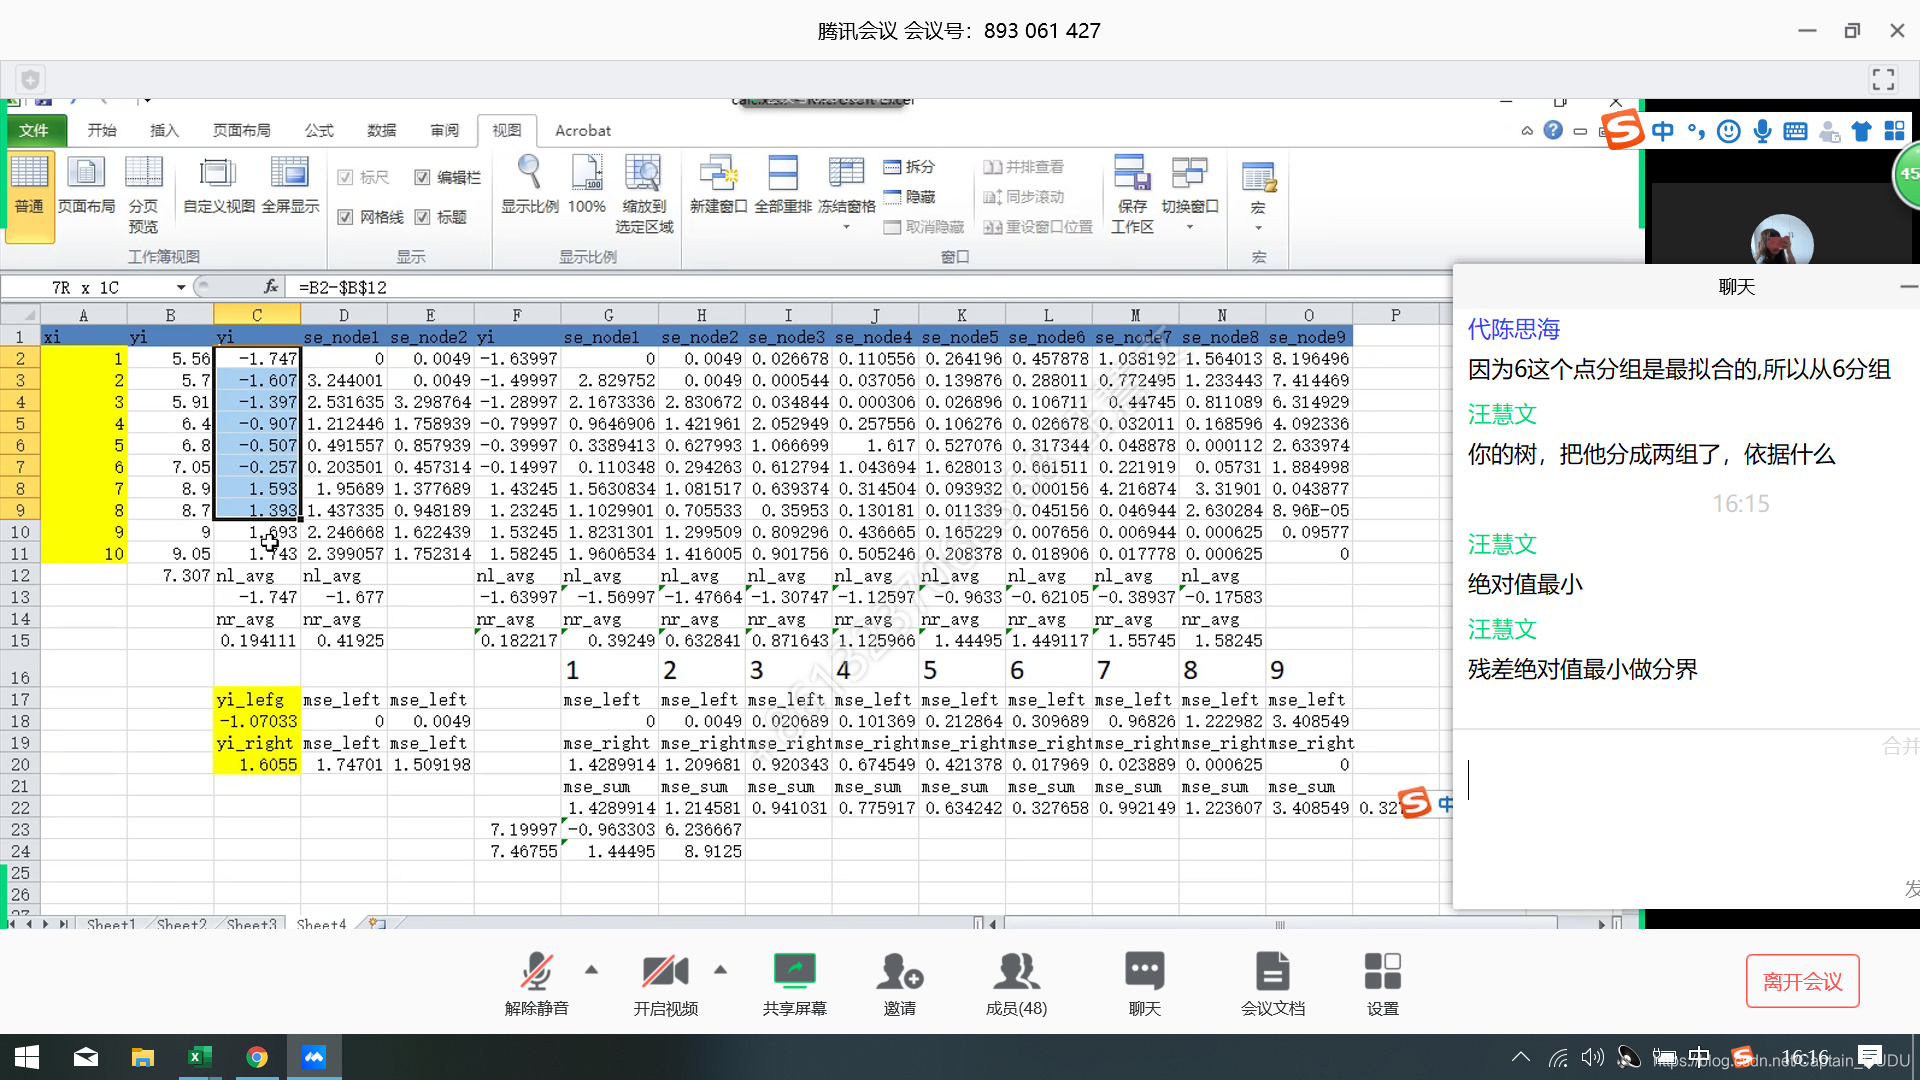Open Meeting Documents (会议文档)
Viewport: 1920px width, 1080px height.
pos(1273,983)
